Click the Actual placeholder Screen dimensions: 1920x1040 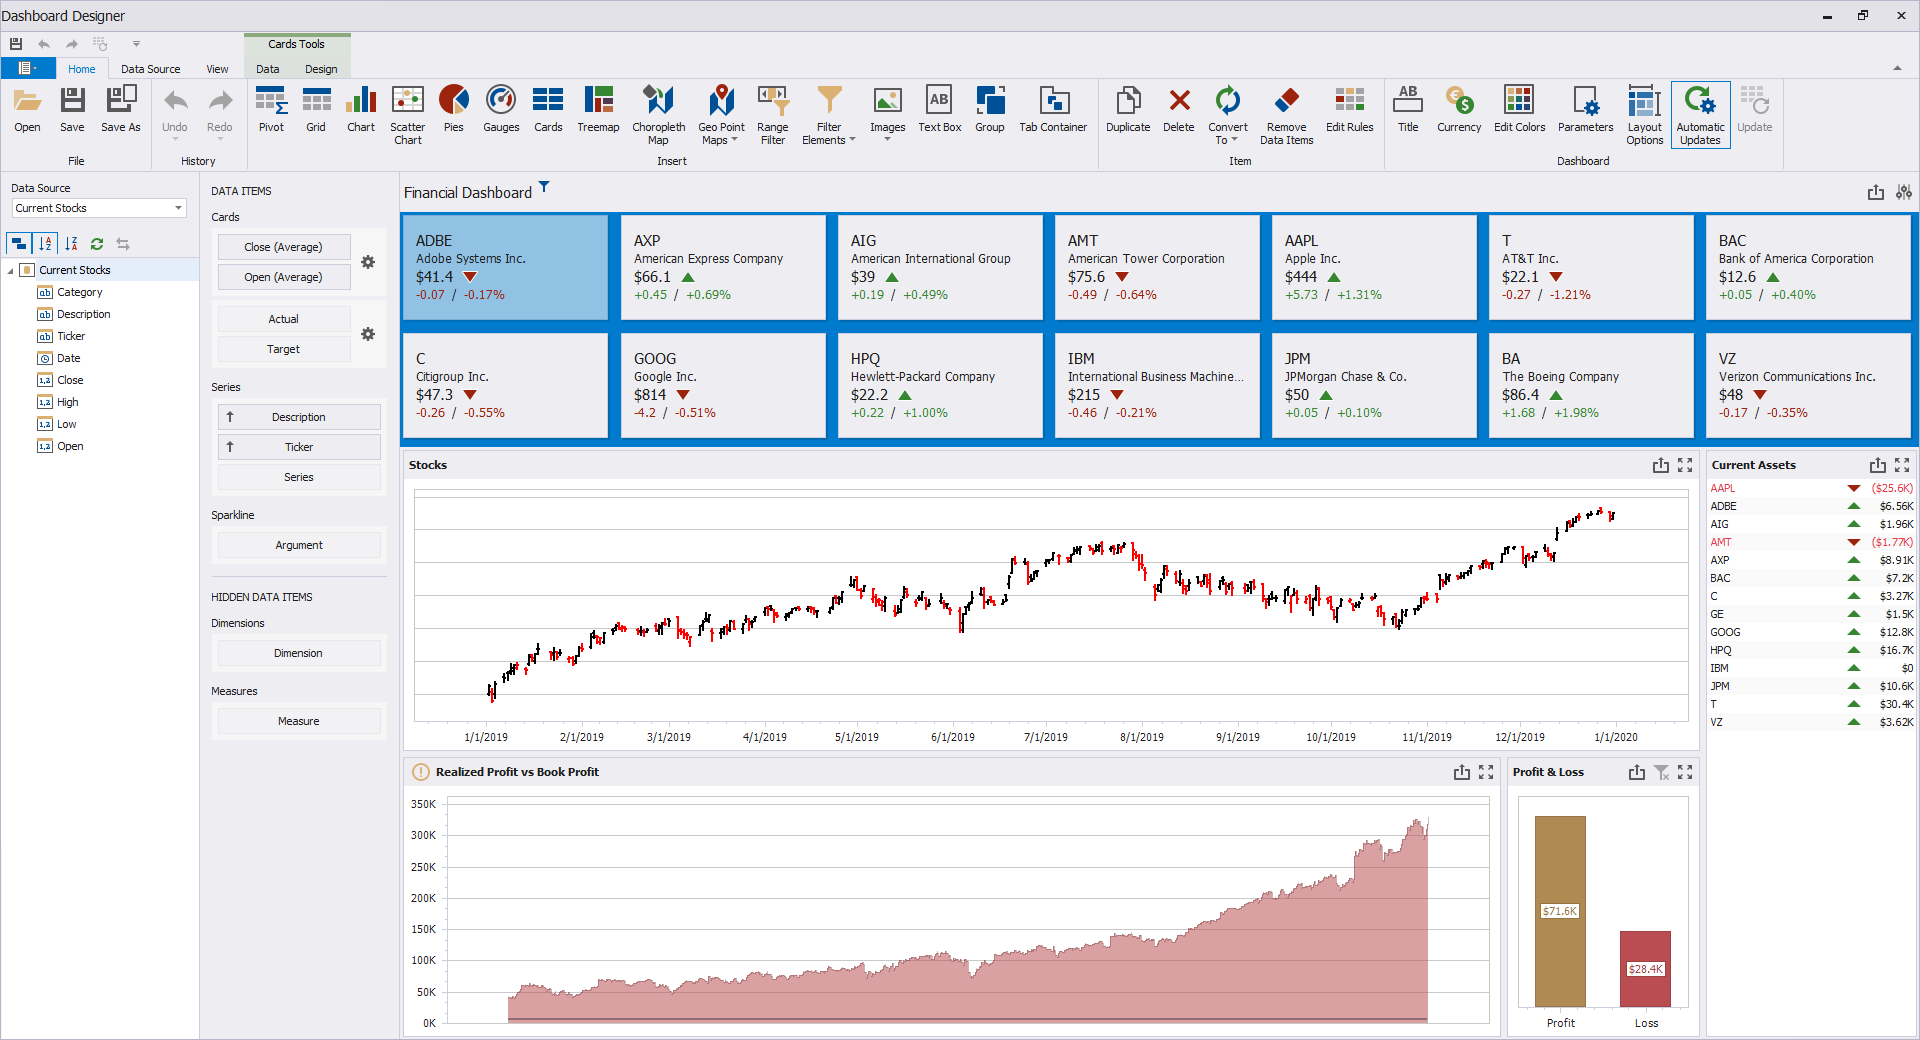pos(283,319)
